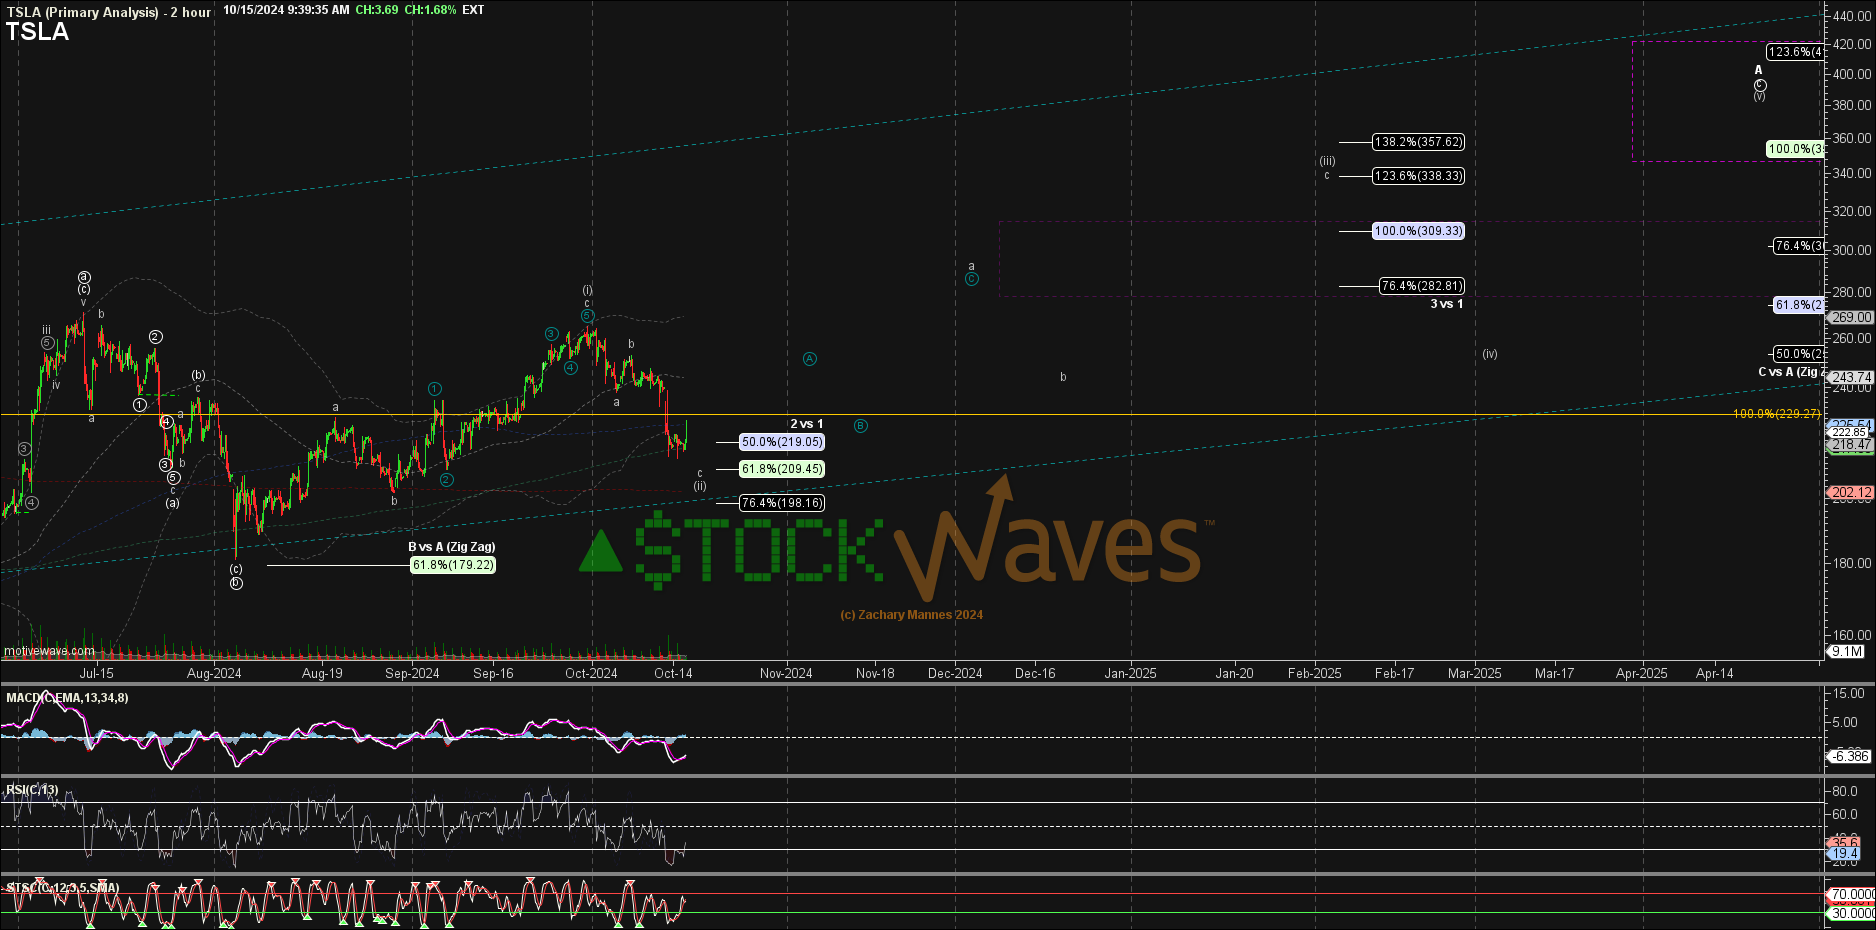The image size is (1876, 930).
Task: Click the 'B vs A (Zig Zag)' annotation
Action: pyautogui.click(x=451, y=547)
